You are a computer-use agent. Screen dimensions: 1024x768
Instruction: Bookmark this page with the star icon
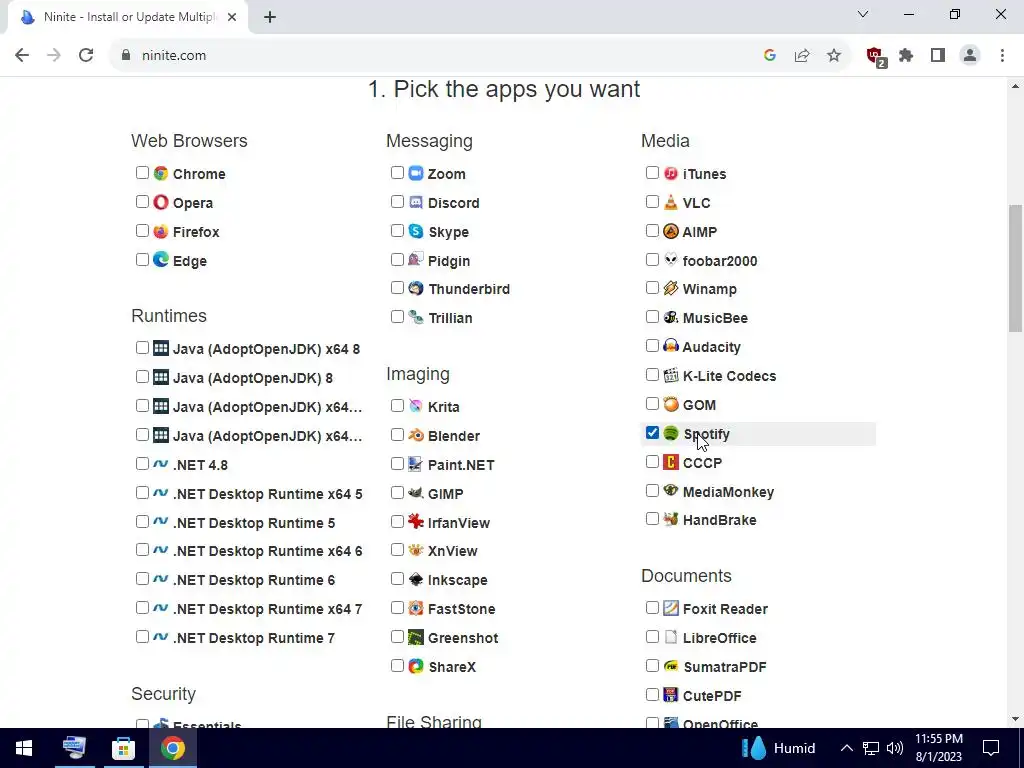[834, 56]
